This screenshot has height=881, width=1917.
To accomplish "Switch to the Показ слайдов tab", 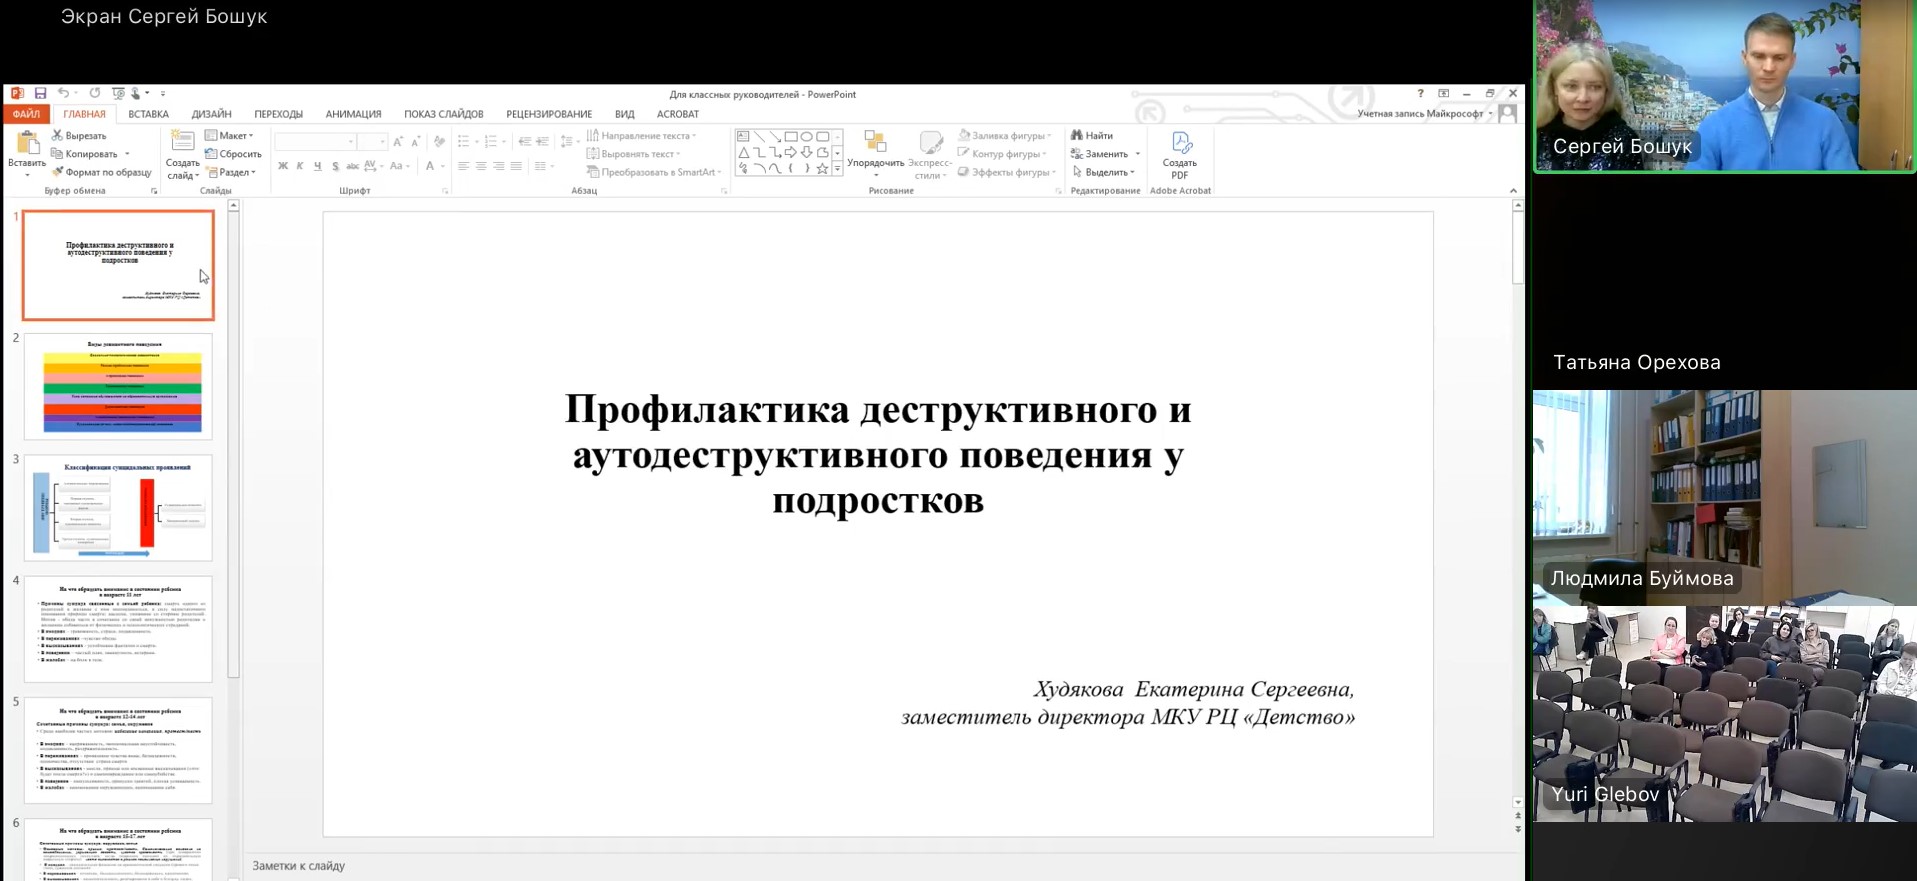I will (443, 114).
